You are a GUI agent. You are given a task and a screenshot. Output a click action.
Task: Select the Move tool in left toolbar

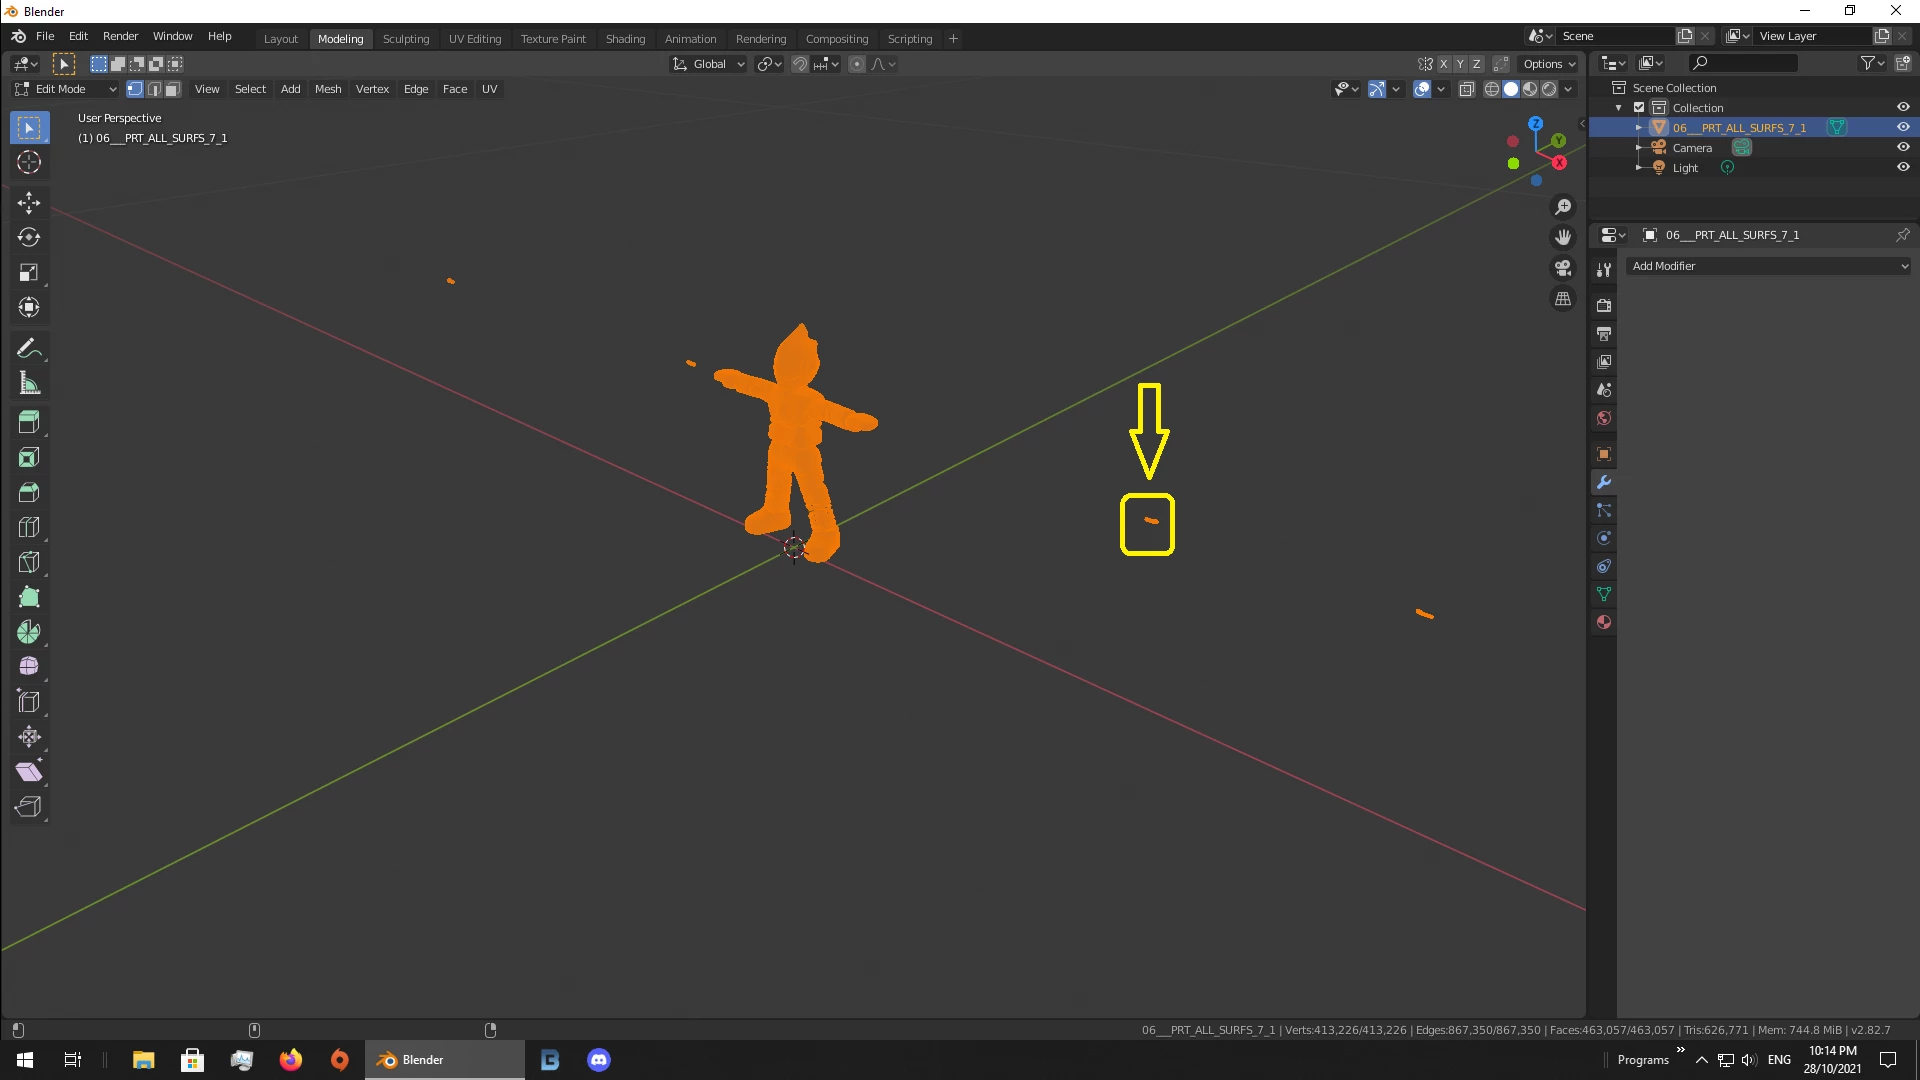point(28,203)
